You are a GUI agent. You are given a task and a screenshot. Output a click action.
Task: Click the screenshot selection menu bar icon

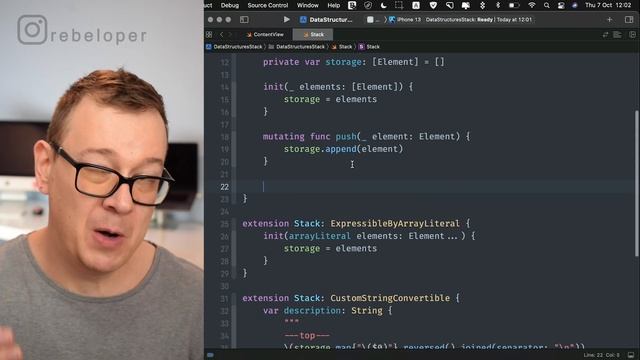[x=399, y=5]
